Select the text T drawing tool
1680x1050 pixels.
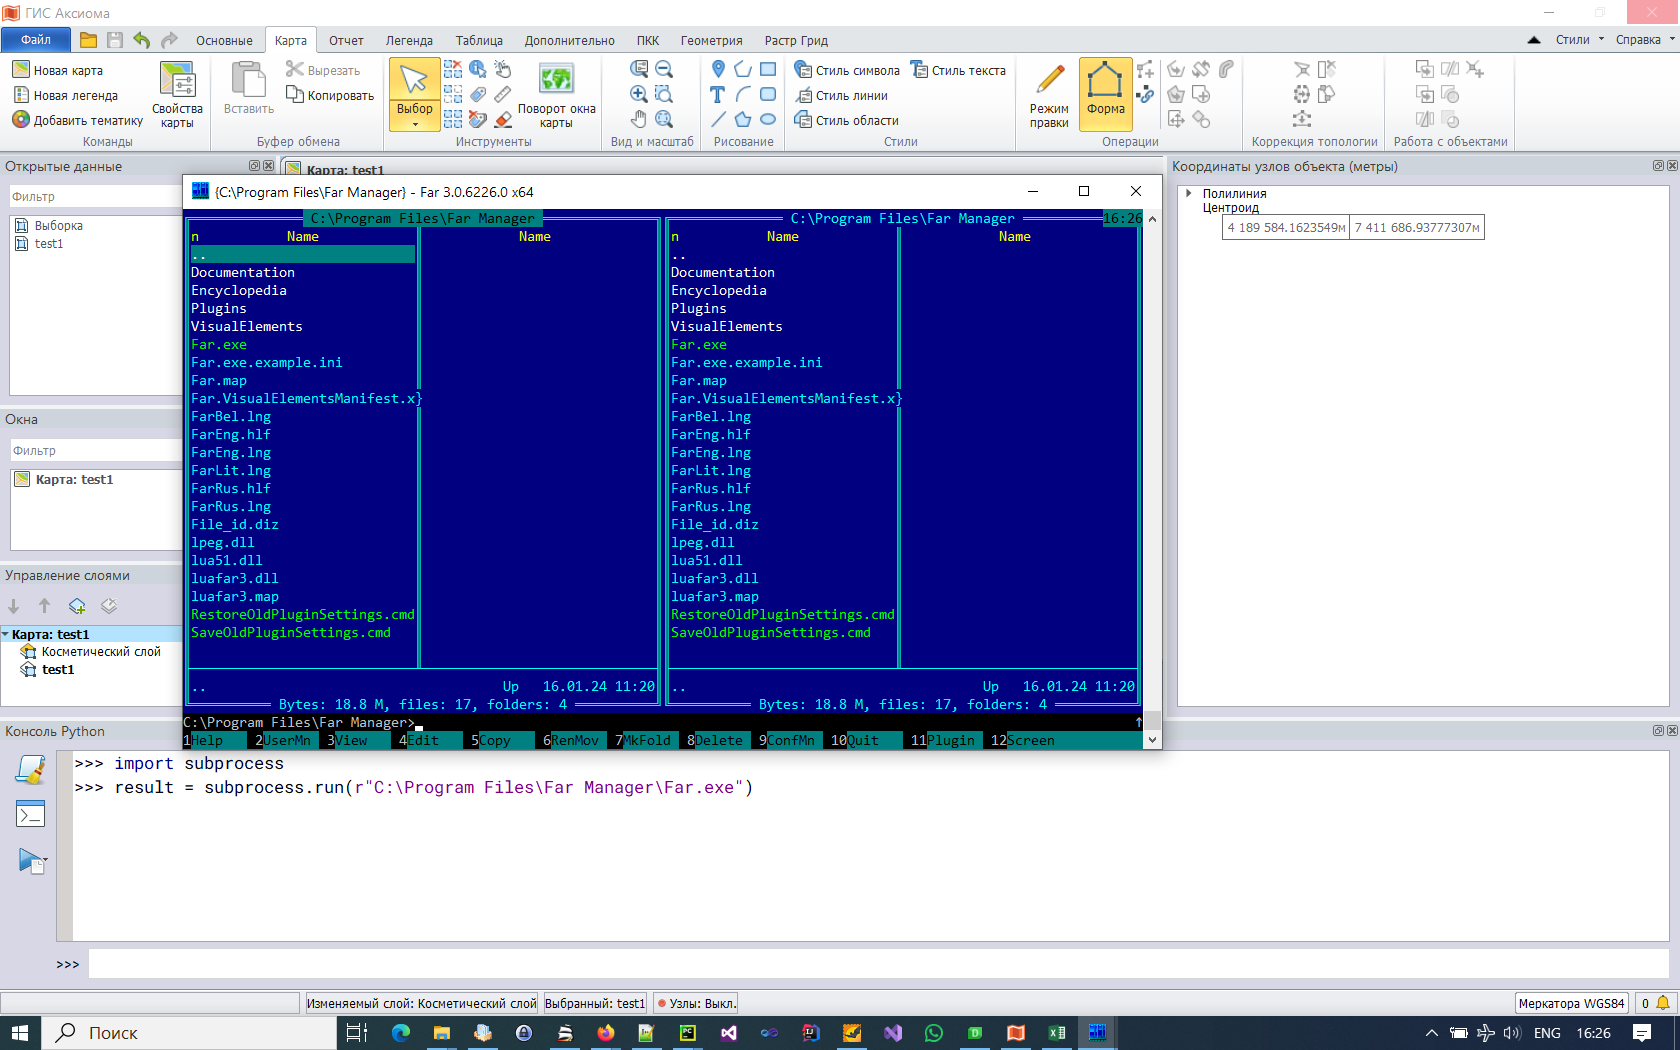tap(718, 94)
